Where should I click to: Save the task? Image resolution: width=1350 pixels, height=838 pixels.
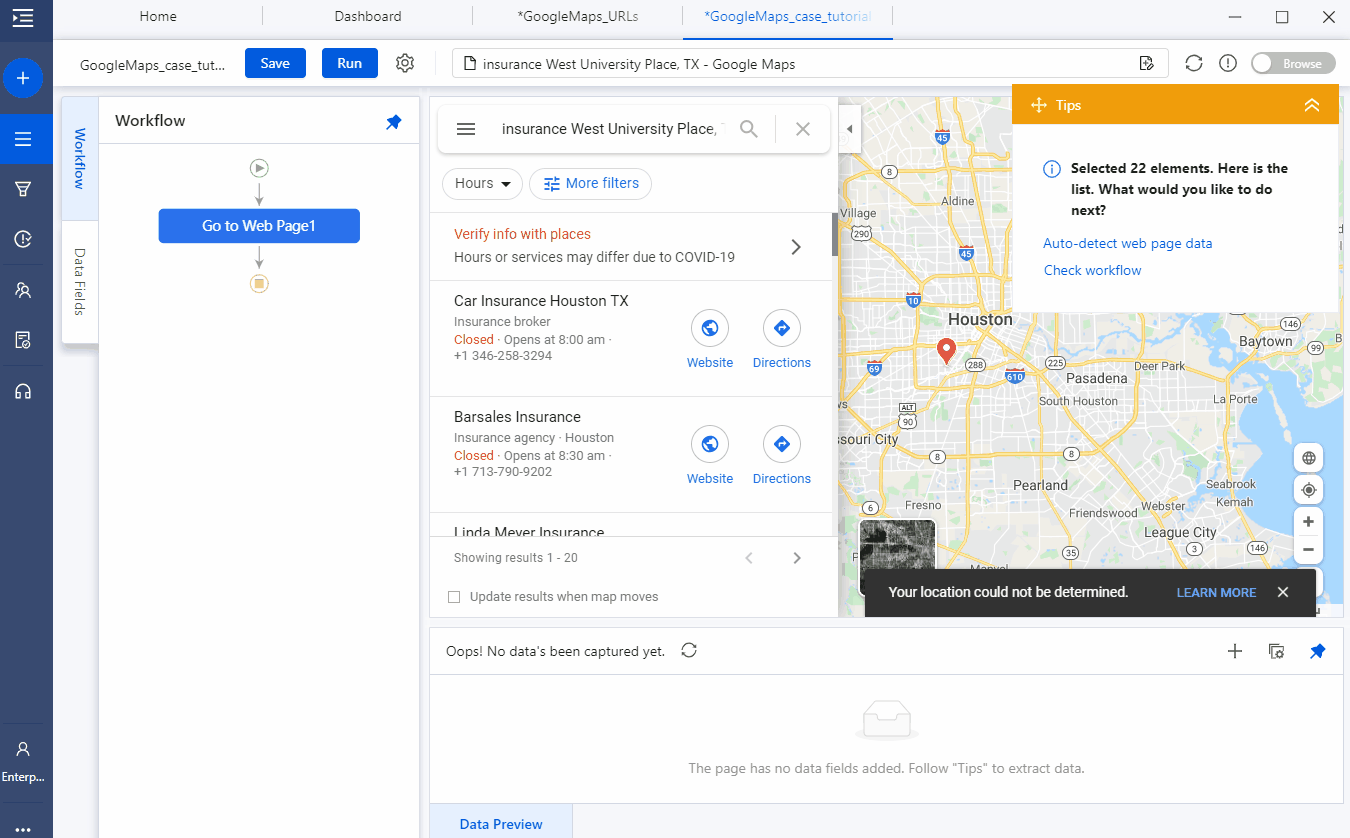coord(275,63)
